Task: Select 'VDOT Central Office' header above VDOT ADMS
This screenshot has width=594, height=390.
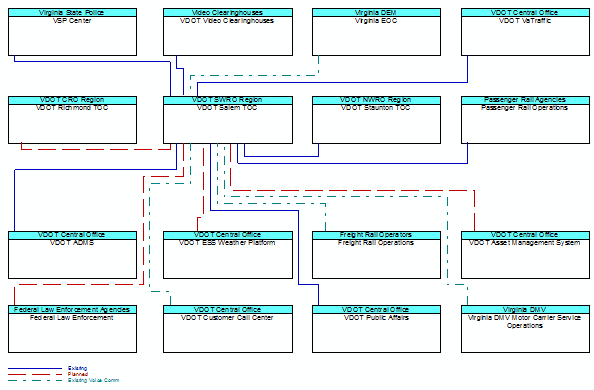Action: (72, 235)
